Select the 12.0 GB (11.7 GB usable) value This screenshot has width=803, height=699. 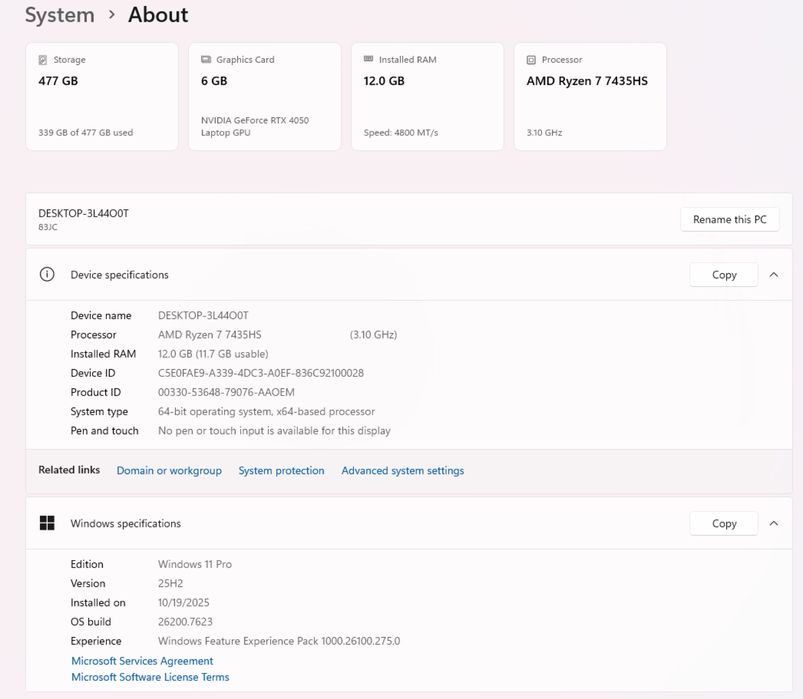pyautogui.click(x=213, y=354)
